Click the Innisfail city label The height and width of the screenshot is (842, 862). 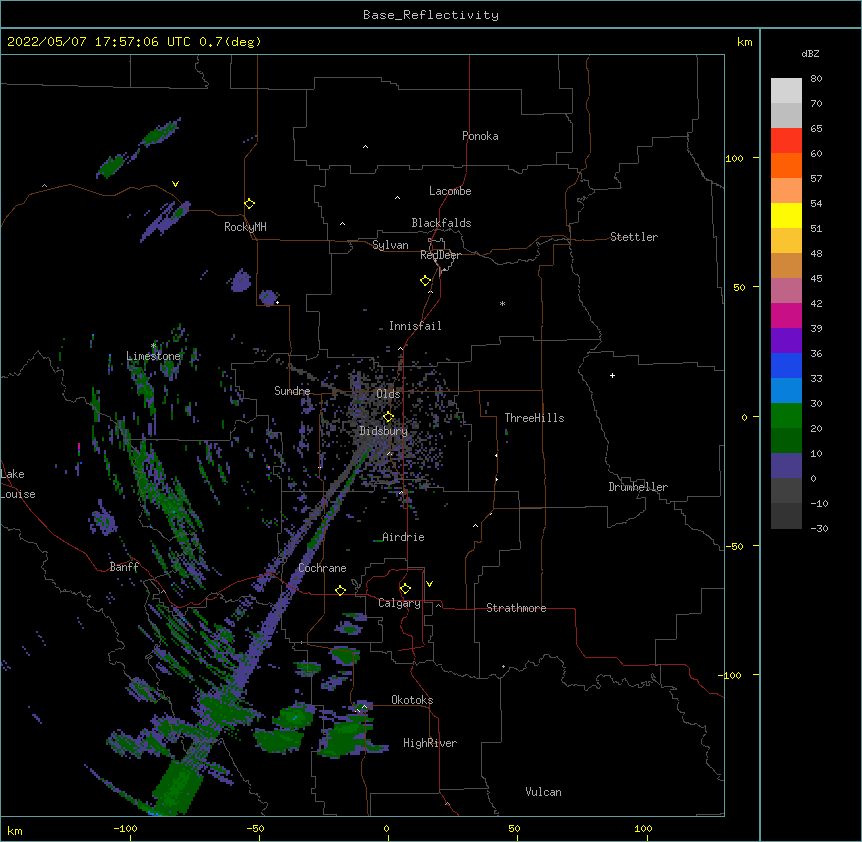(415, 326)
